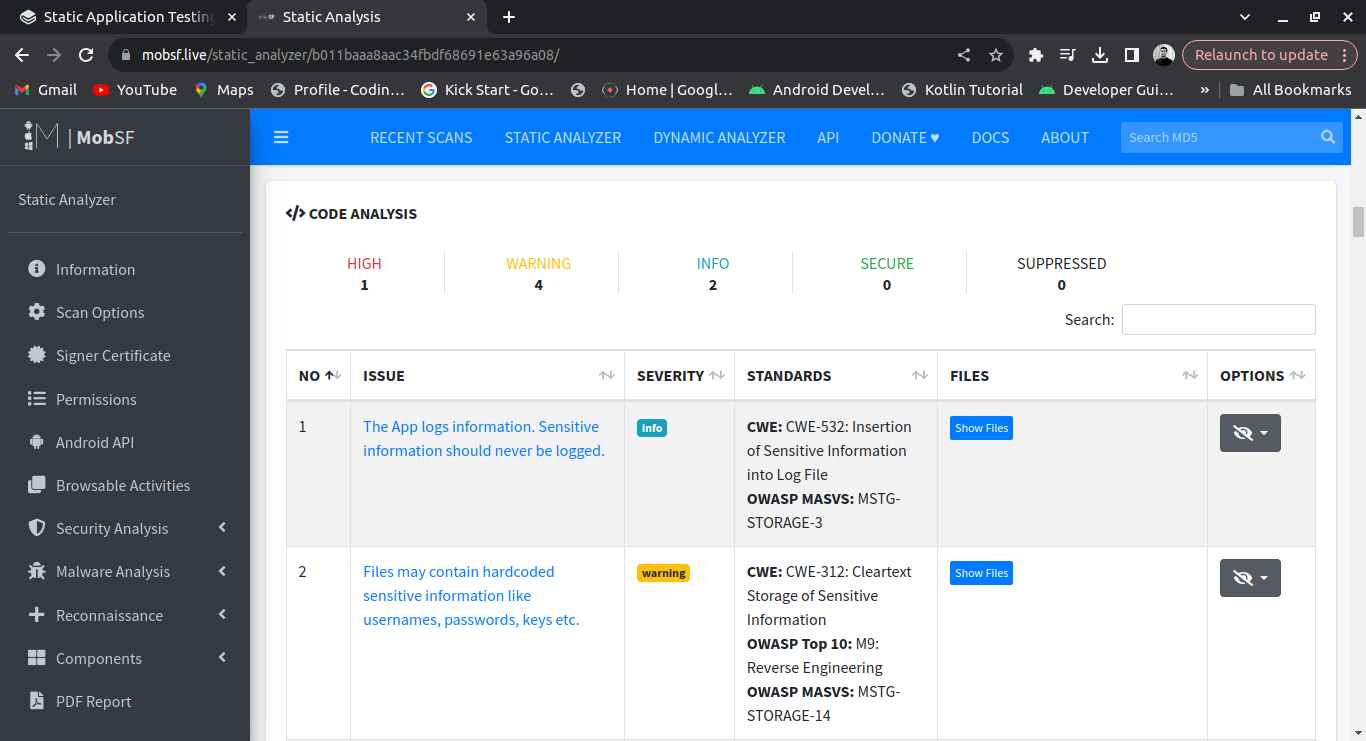Open the Dynamic Analyzer nav item

pyautogui.click(x=719, y=137)
